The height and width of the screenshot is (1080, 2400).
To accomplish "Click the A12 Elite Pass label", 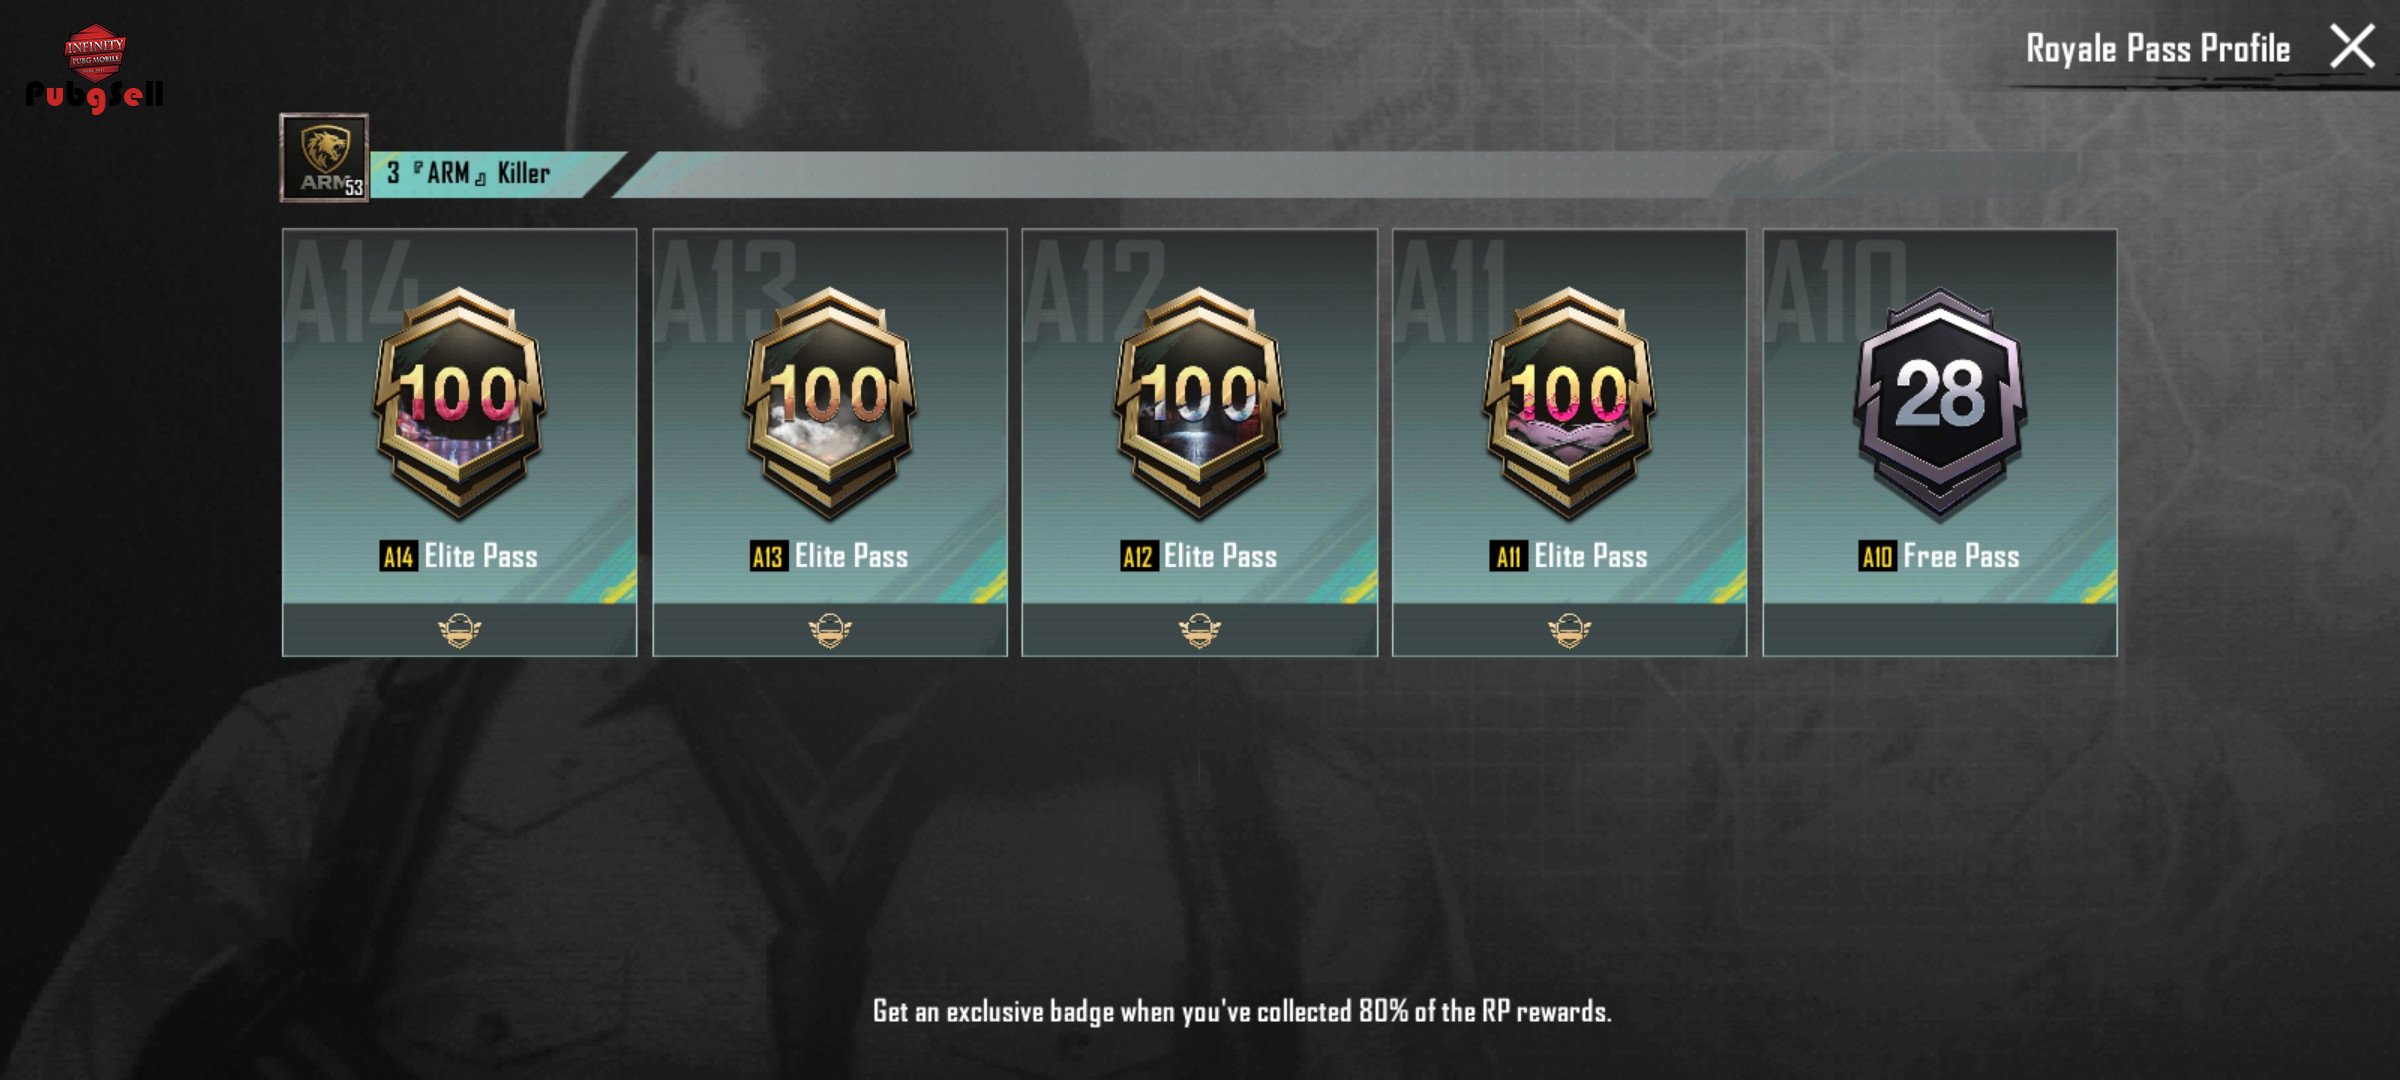I will click(1199, 556).
